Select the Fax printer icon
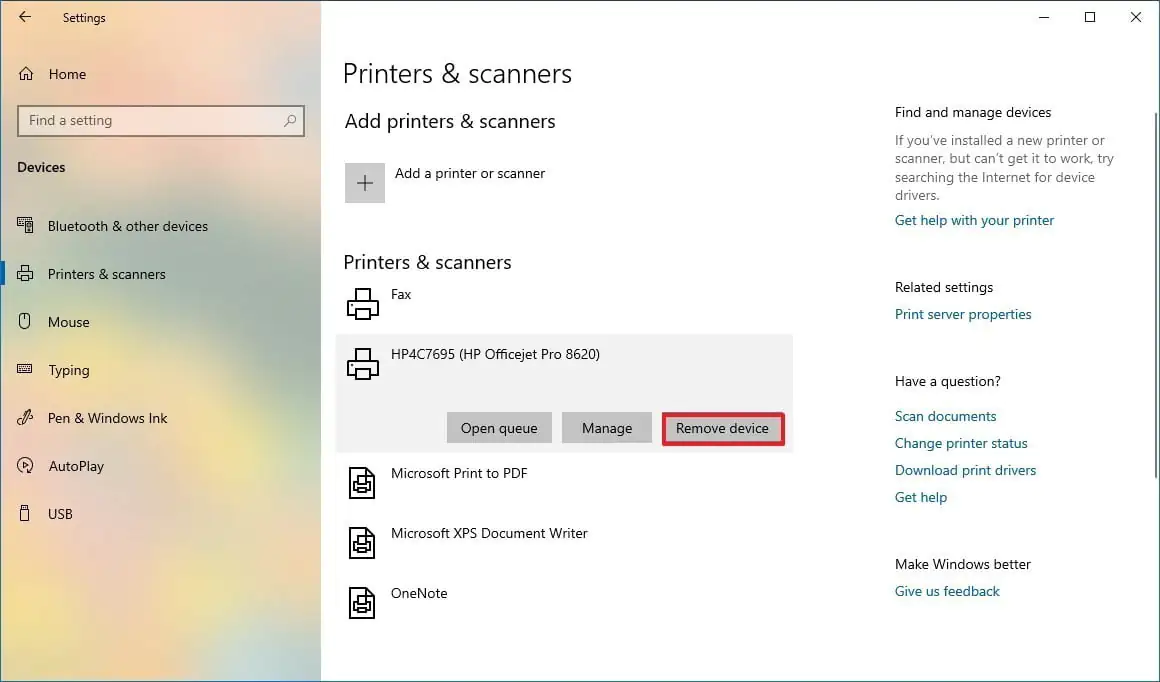 coord(363,304)
